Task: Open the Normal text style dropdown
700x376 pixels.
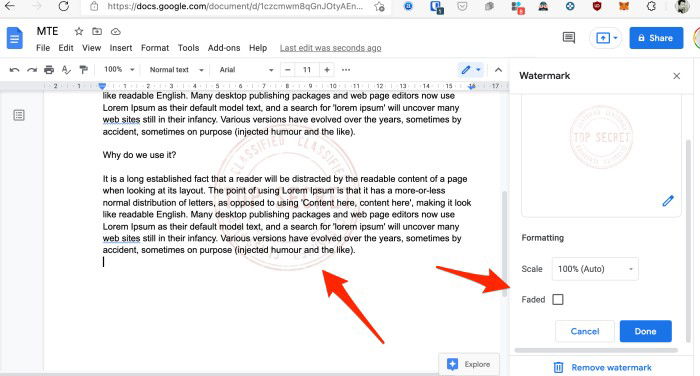Action: pyautogui.click(x=176, y=70)
